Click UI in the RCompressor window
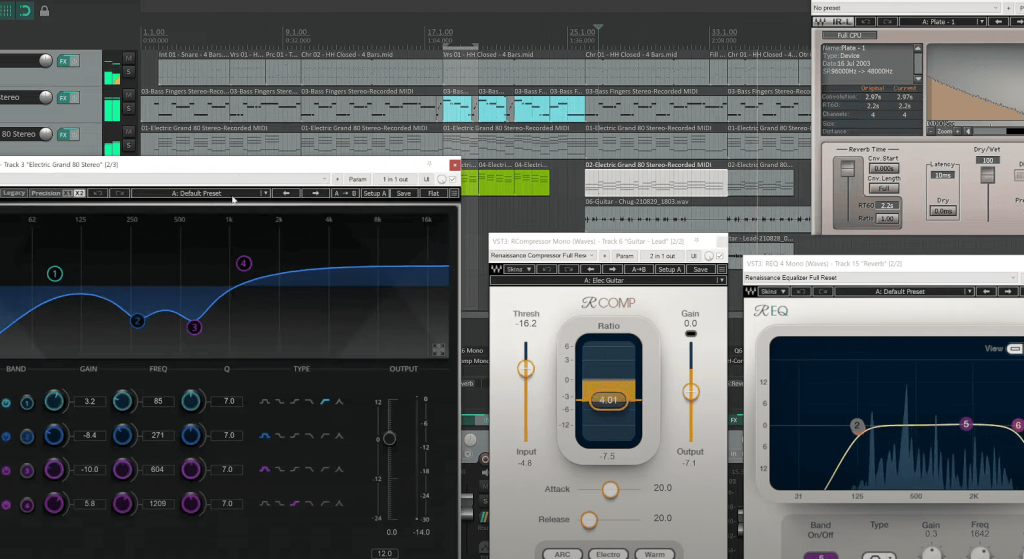Screen dimensions: 1024x559 [694, 256]
